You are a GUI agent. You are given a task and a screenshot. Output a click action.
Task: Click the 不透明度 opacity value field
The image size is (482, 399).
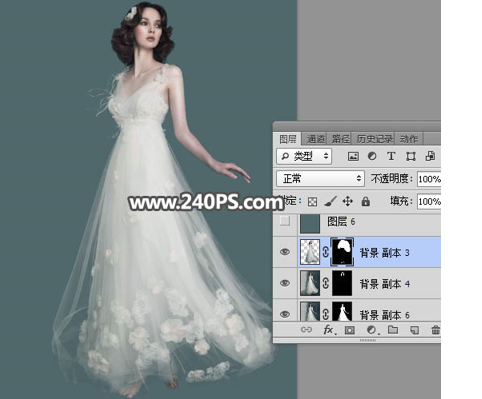(429, 179)
